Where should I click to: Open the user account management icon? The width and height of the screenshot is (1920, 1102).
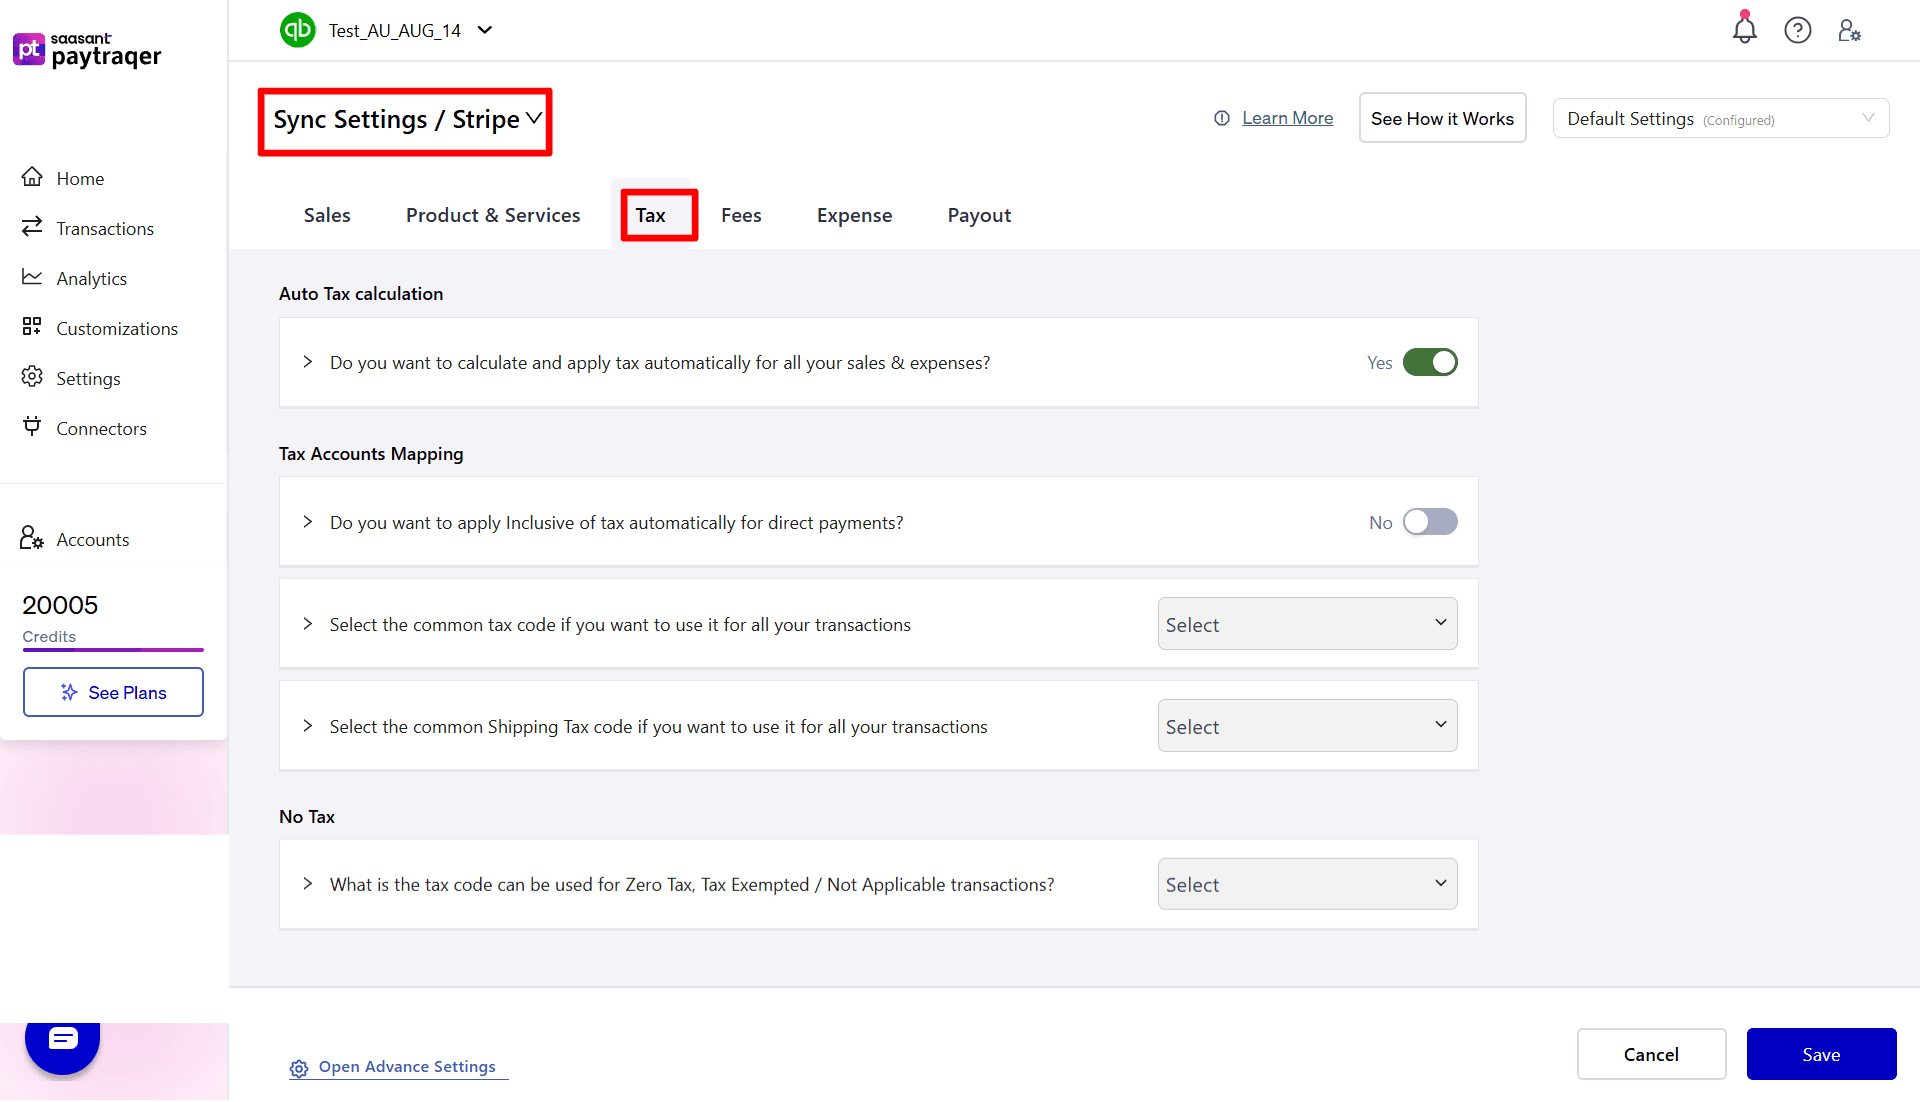1849,30
